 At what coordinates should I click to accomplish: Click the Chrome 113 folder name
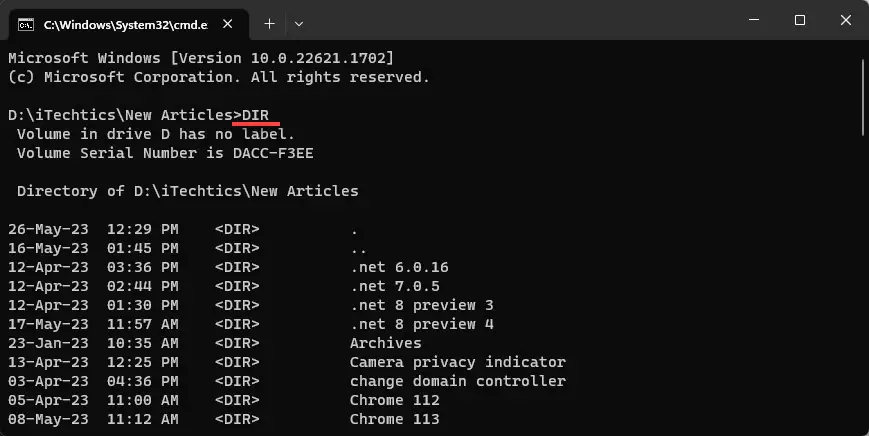[395, 419]
